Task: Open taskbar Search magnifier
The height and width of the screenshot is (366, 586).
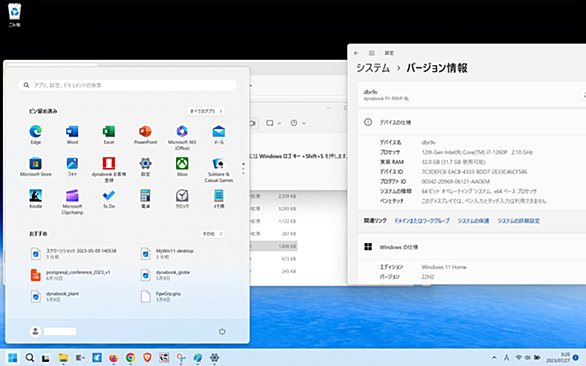Action: tap(30, 358)
